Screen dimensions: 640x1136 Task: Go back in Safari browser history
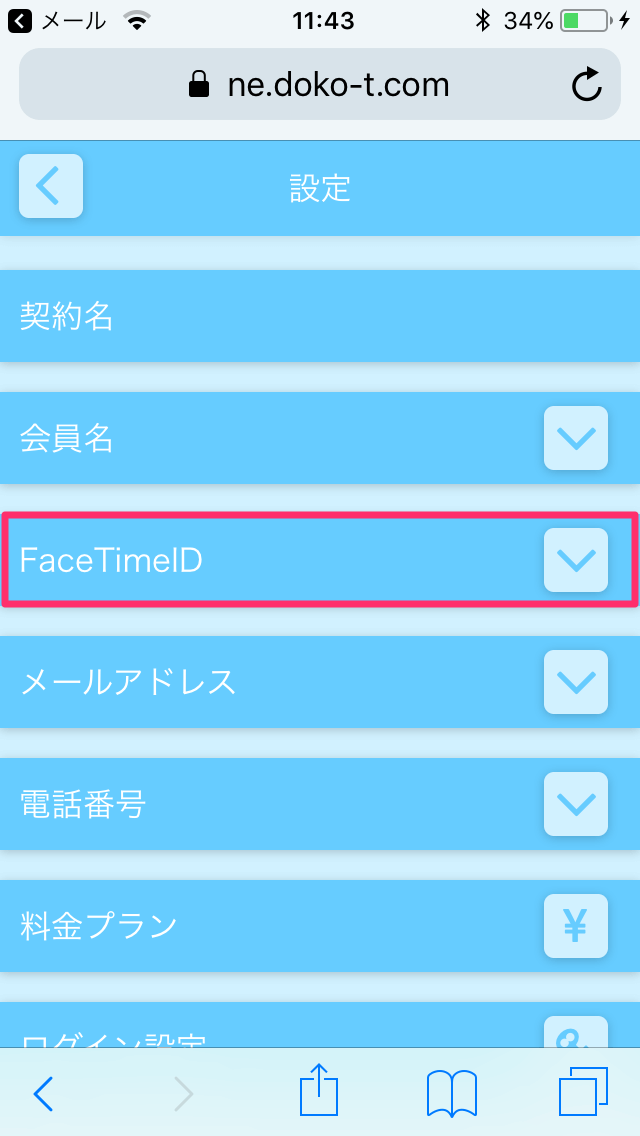click(x=43, y=1093)
